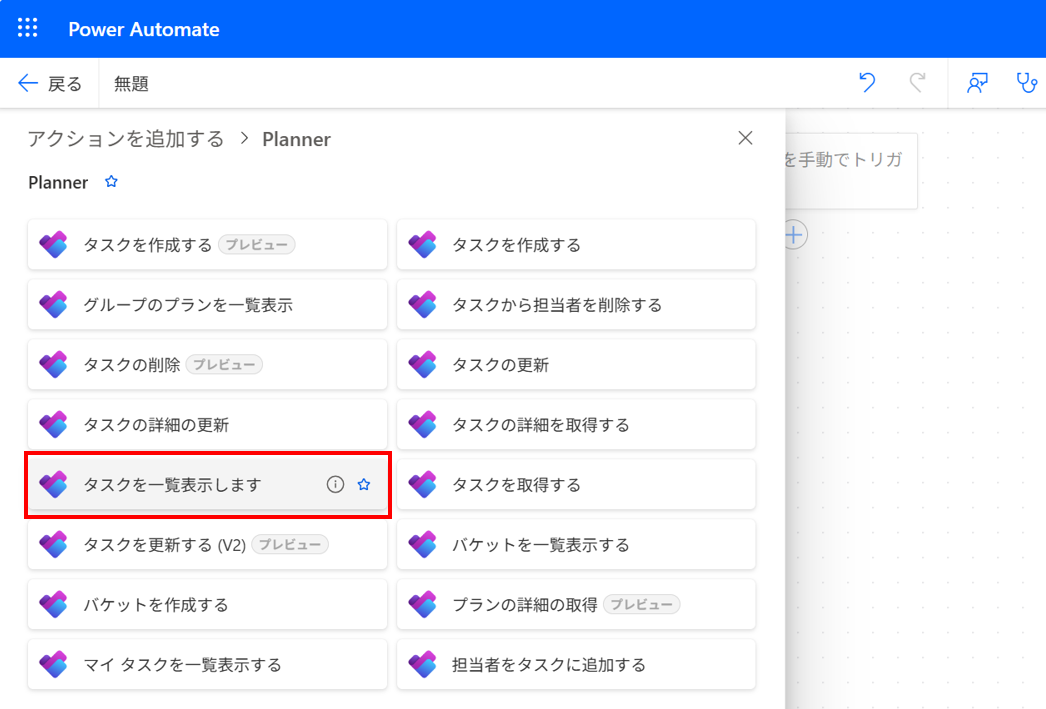Select the manual trigger card on canvas
This screenshot has width=1046, height=709.
[x=851, y=171]
